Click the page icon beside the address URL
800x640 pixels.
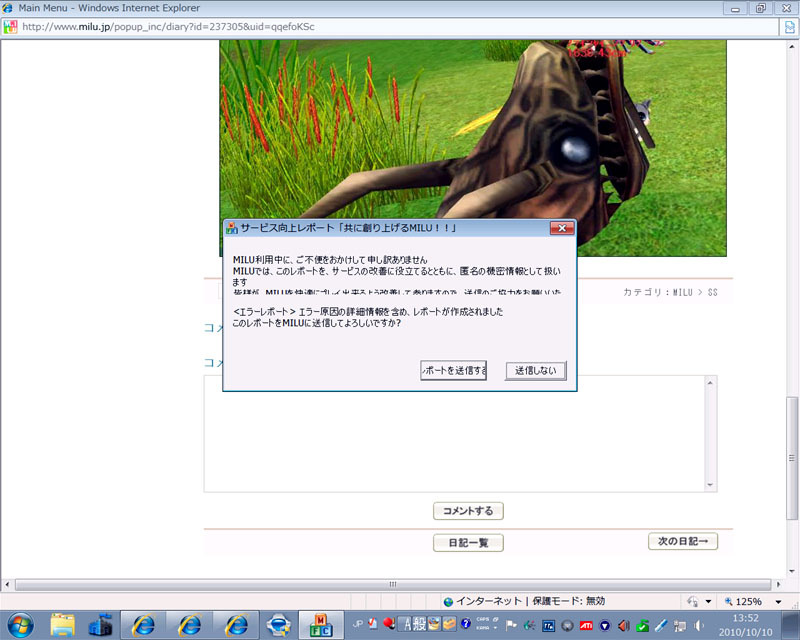point(10,27)
